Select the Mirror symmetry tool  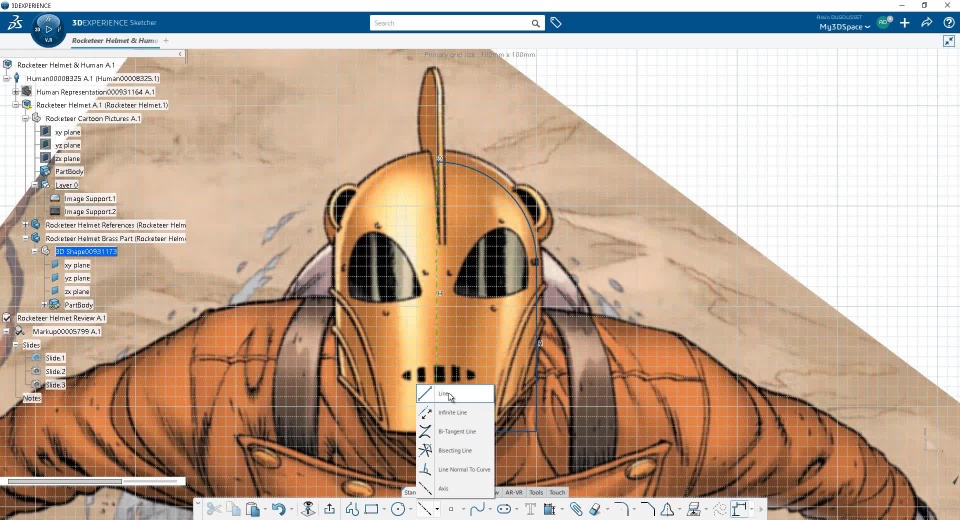667,509
